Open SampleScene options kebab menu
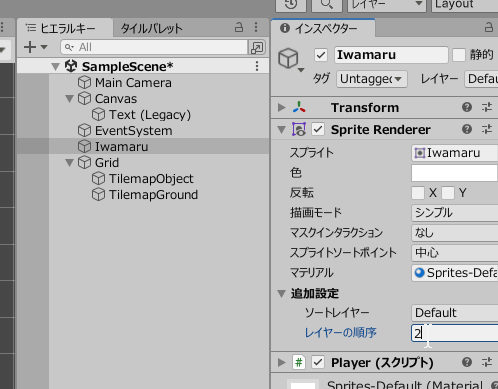 [257, 66]
